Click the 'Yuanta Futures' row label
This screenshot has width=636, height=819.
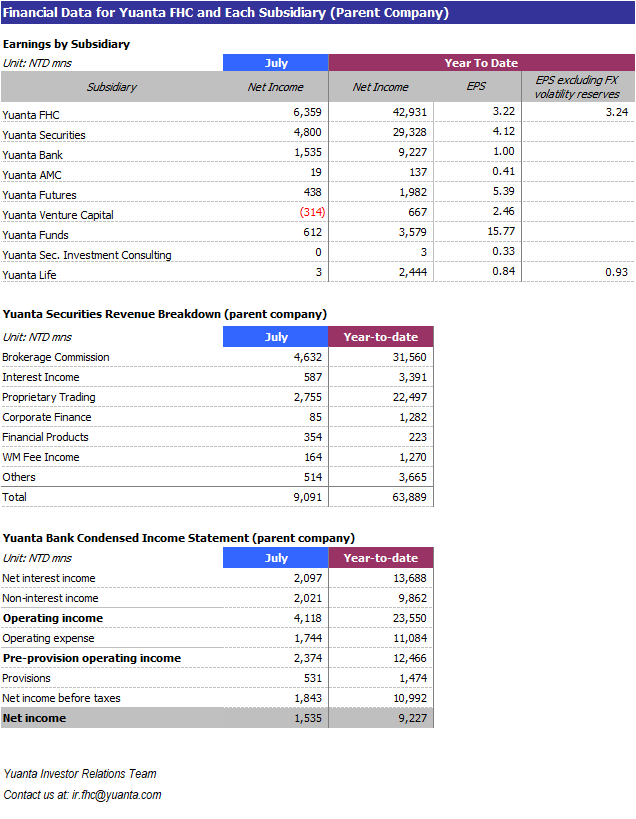tap(39, 195)
